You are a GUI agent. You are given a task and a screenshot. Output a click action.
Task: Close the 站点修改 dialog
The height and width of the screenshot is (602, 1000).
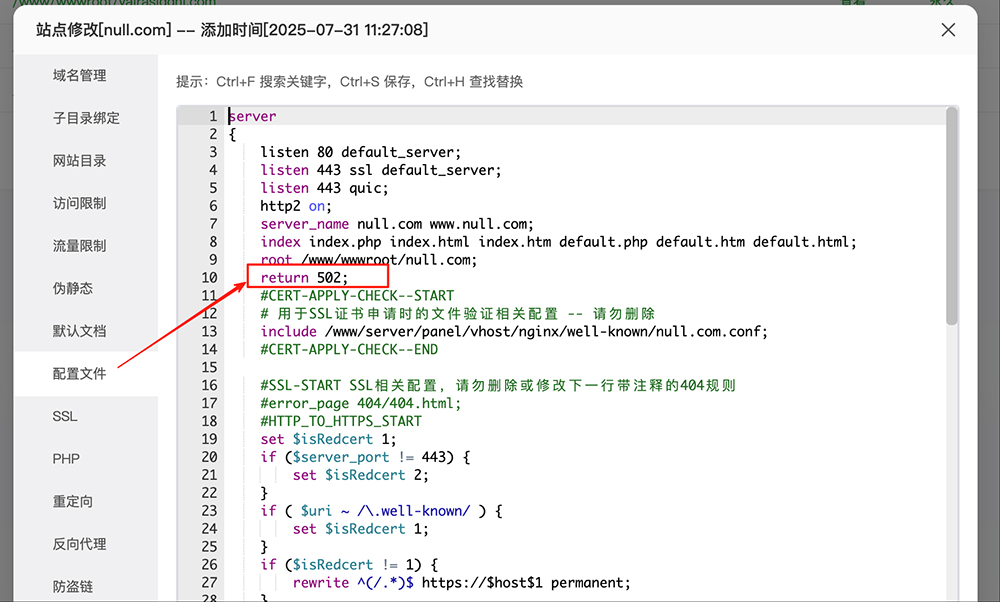tap(948, 29)
